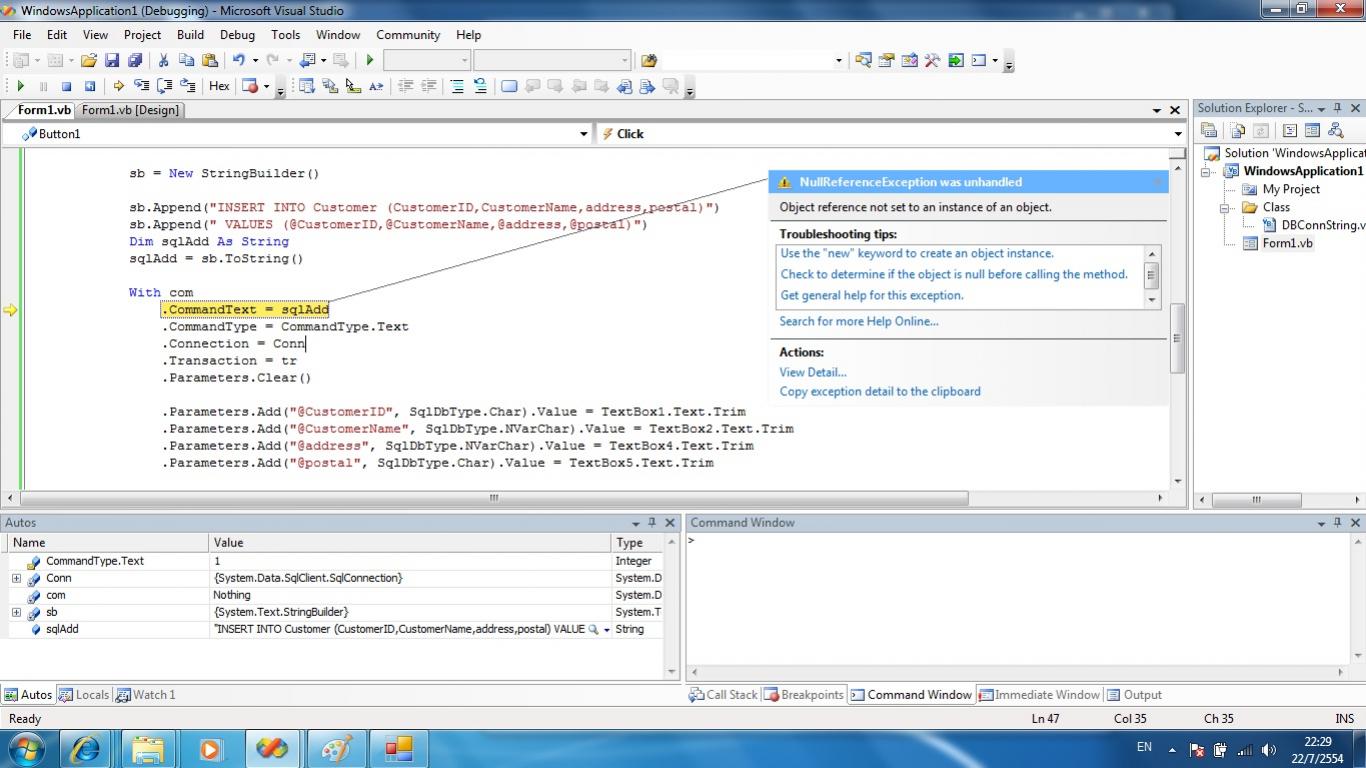Click the Step Into debug icon
1366x768 pixels.
[x=141, y=87]
